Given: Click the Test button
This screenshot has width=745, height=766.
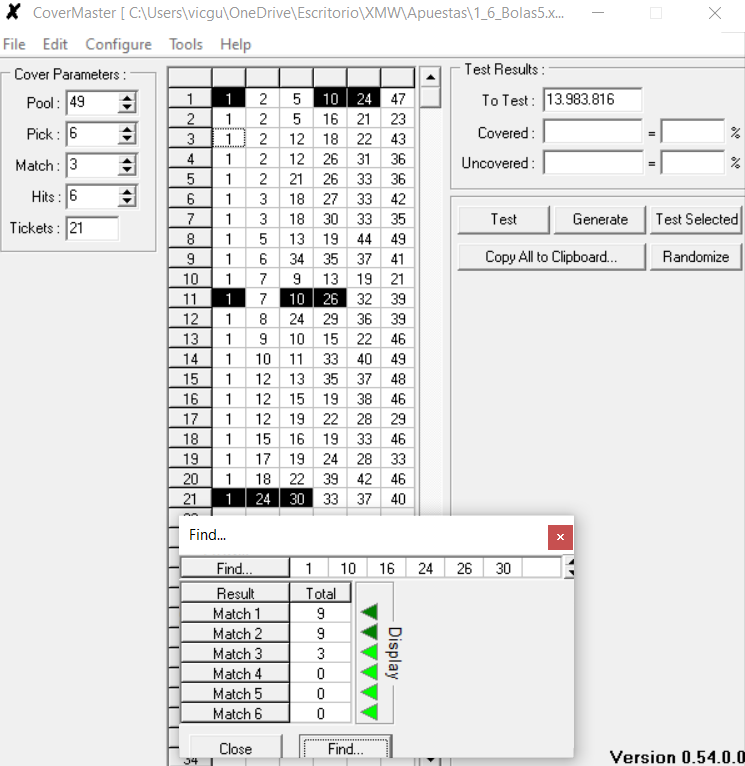Looking at the screenshot, I should (x=503, y=219).
